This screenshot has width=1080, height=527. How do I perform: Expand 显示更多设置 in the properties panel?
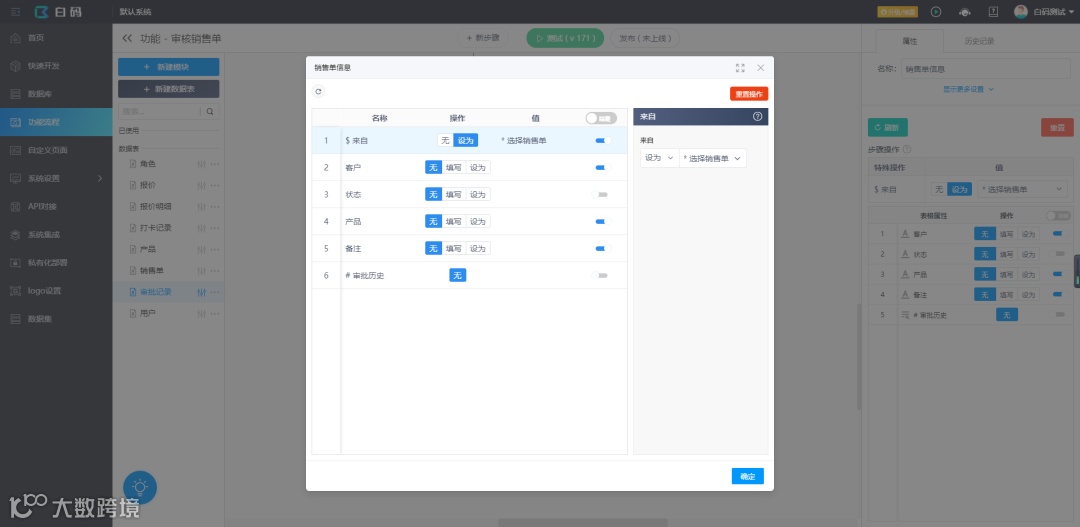coord(968,89)
